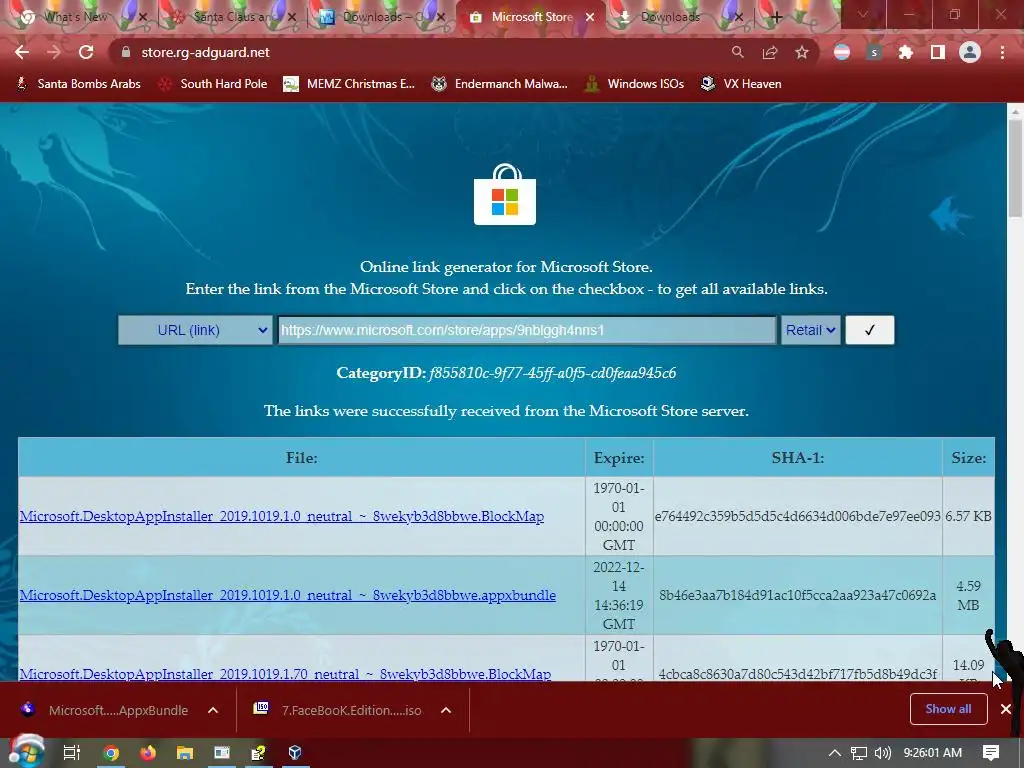Expand options for Microsoft AppxBundle download
1024x768 pixels.
(x=213, y=710)
